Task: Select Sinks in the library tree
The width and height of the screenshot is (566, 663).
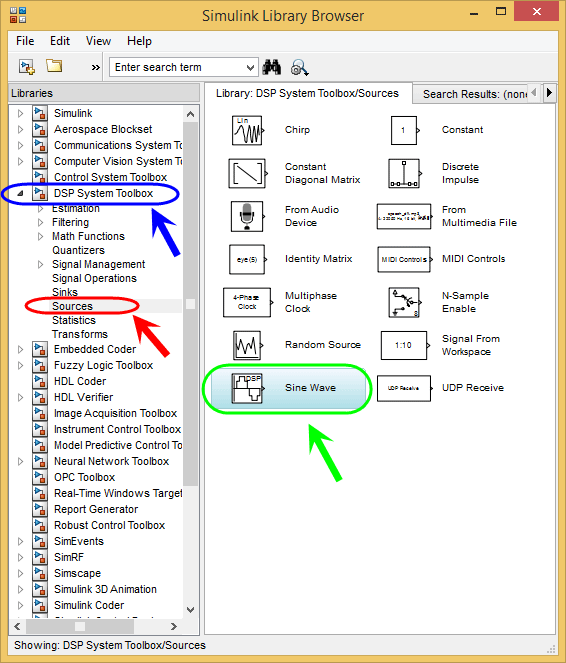Action: pyautogui.click(x=65, y=292)
